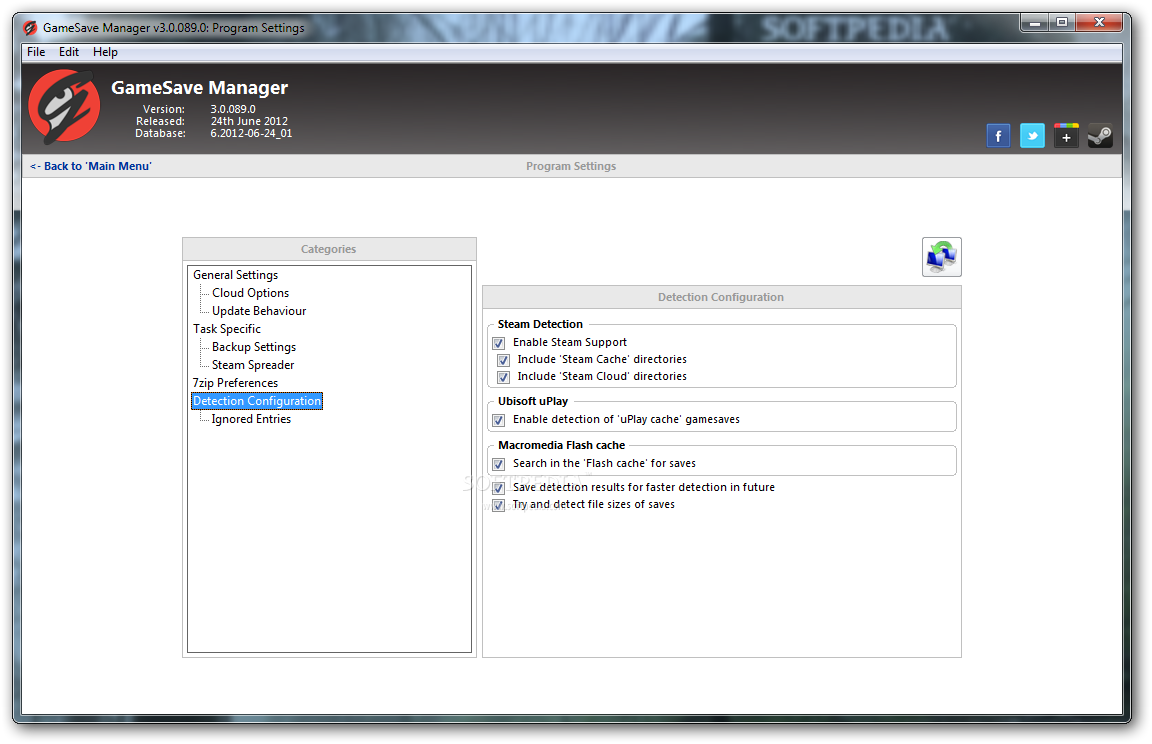Click the Ubisoft uPlay group label
Image resolution: width=1152 pixels, height=744 pixels.
click(x=533, y=401)
